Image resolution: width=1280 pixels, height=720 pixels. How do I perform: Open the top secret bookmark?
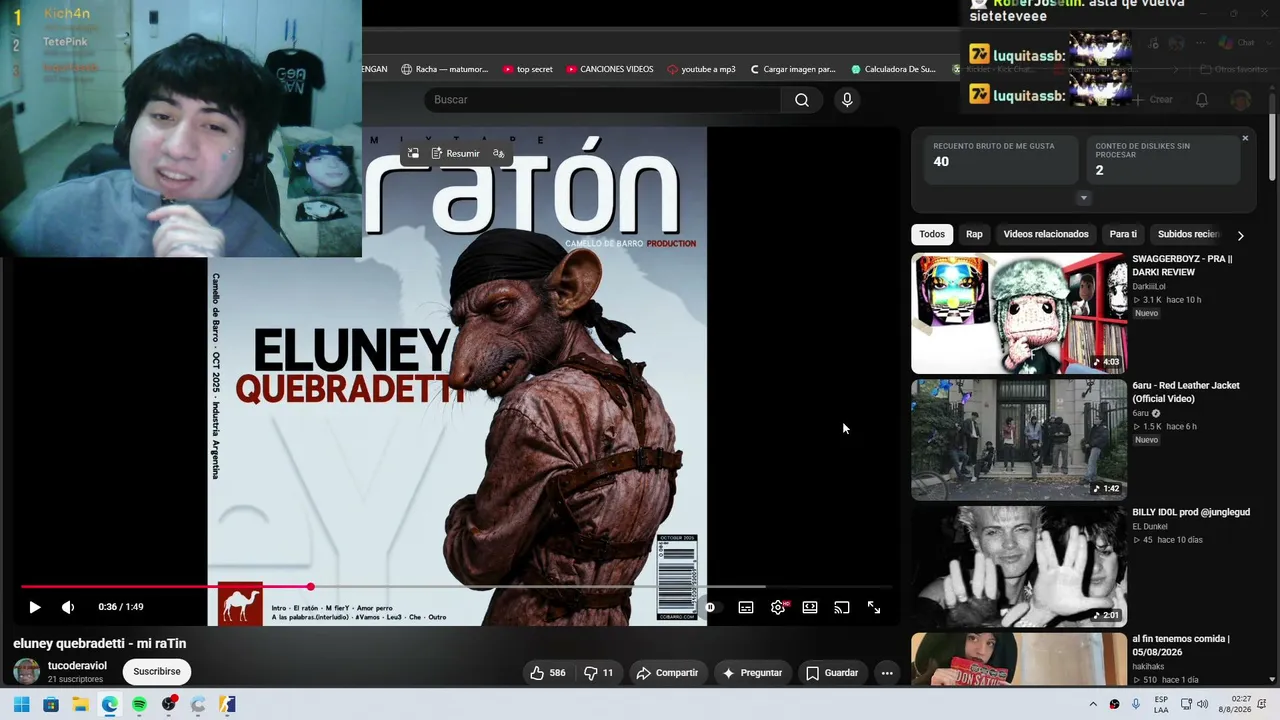click(527, 69)
